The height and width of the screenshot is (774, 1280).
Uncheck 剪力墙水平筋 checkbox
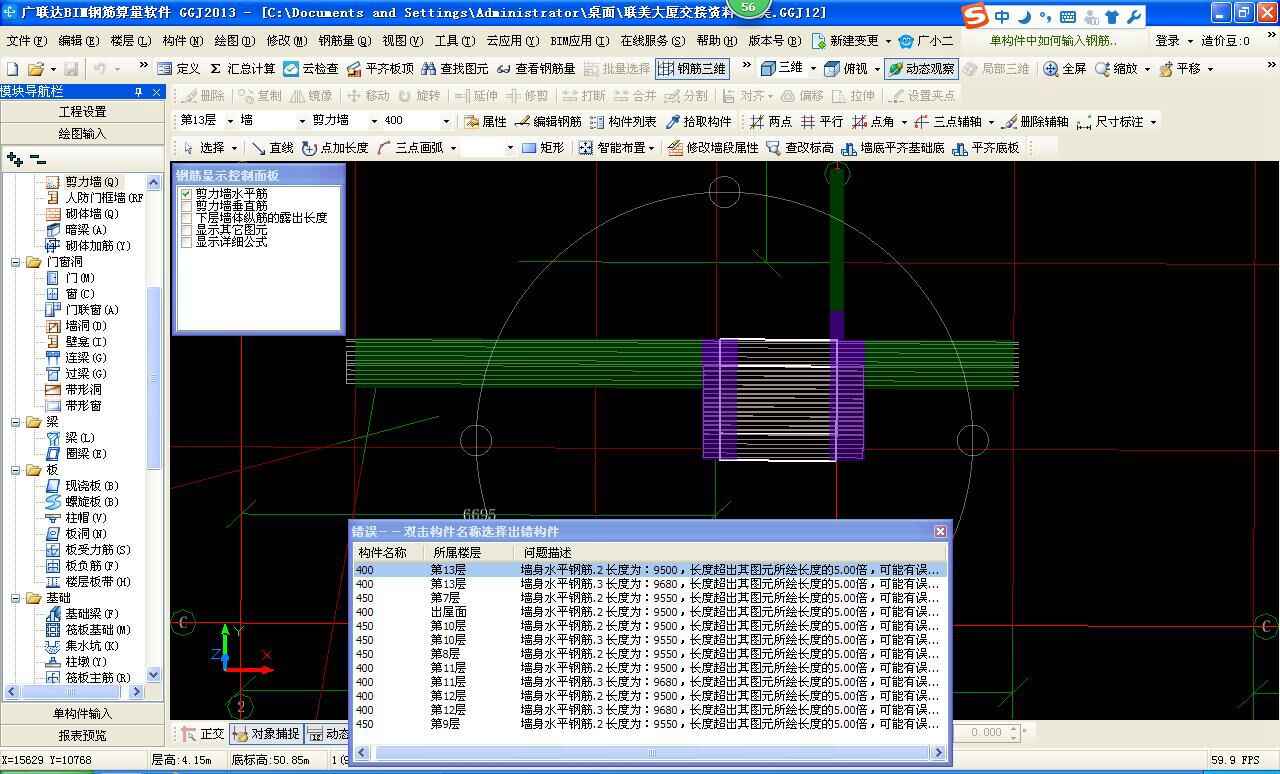(186, 194)
